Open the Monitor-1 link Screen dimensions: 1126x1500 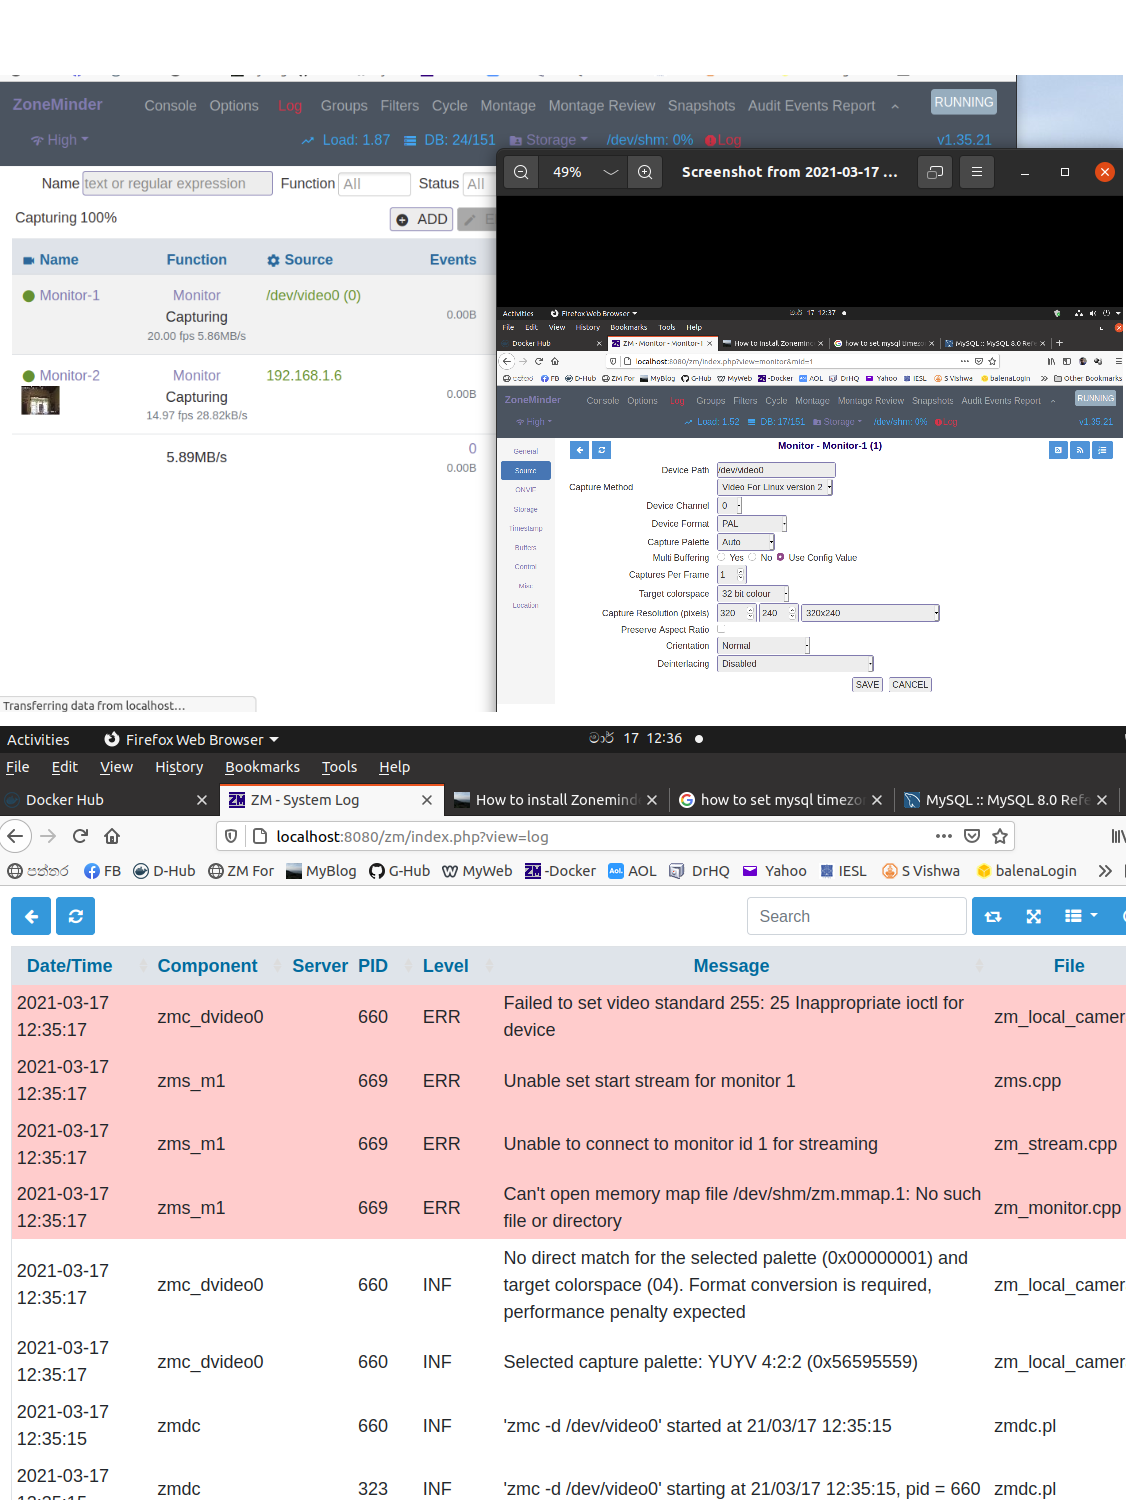tap(69, 296)
